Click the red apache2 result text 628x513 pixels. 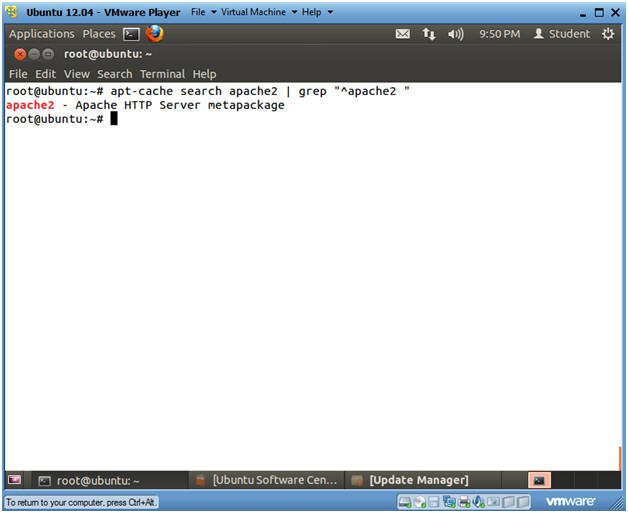30,105
